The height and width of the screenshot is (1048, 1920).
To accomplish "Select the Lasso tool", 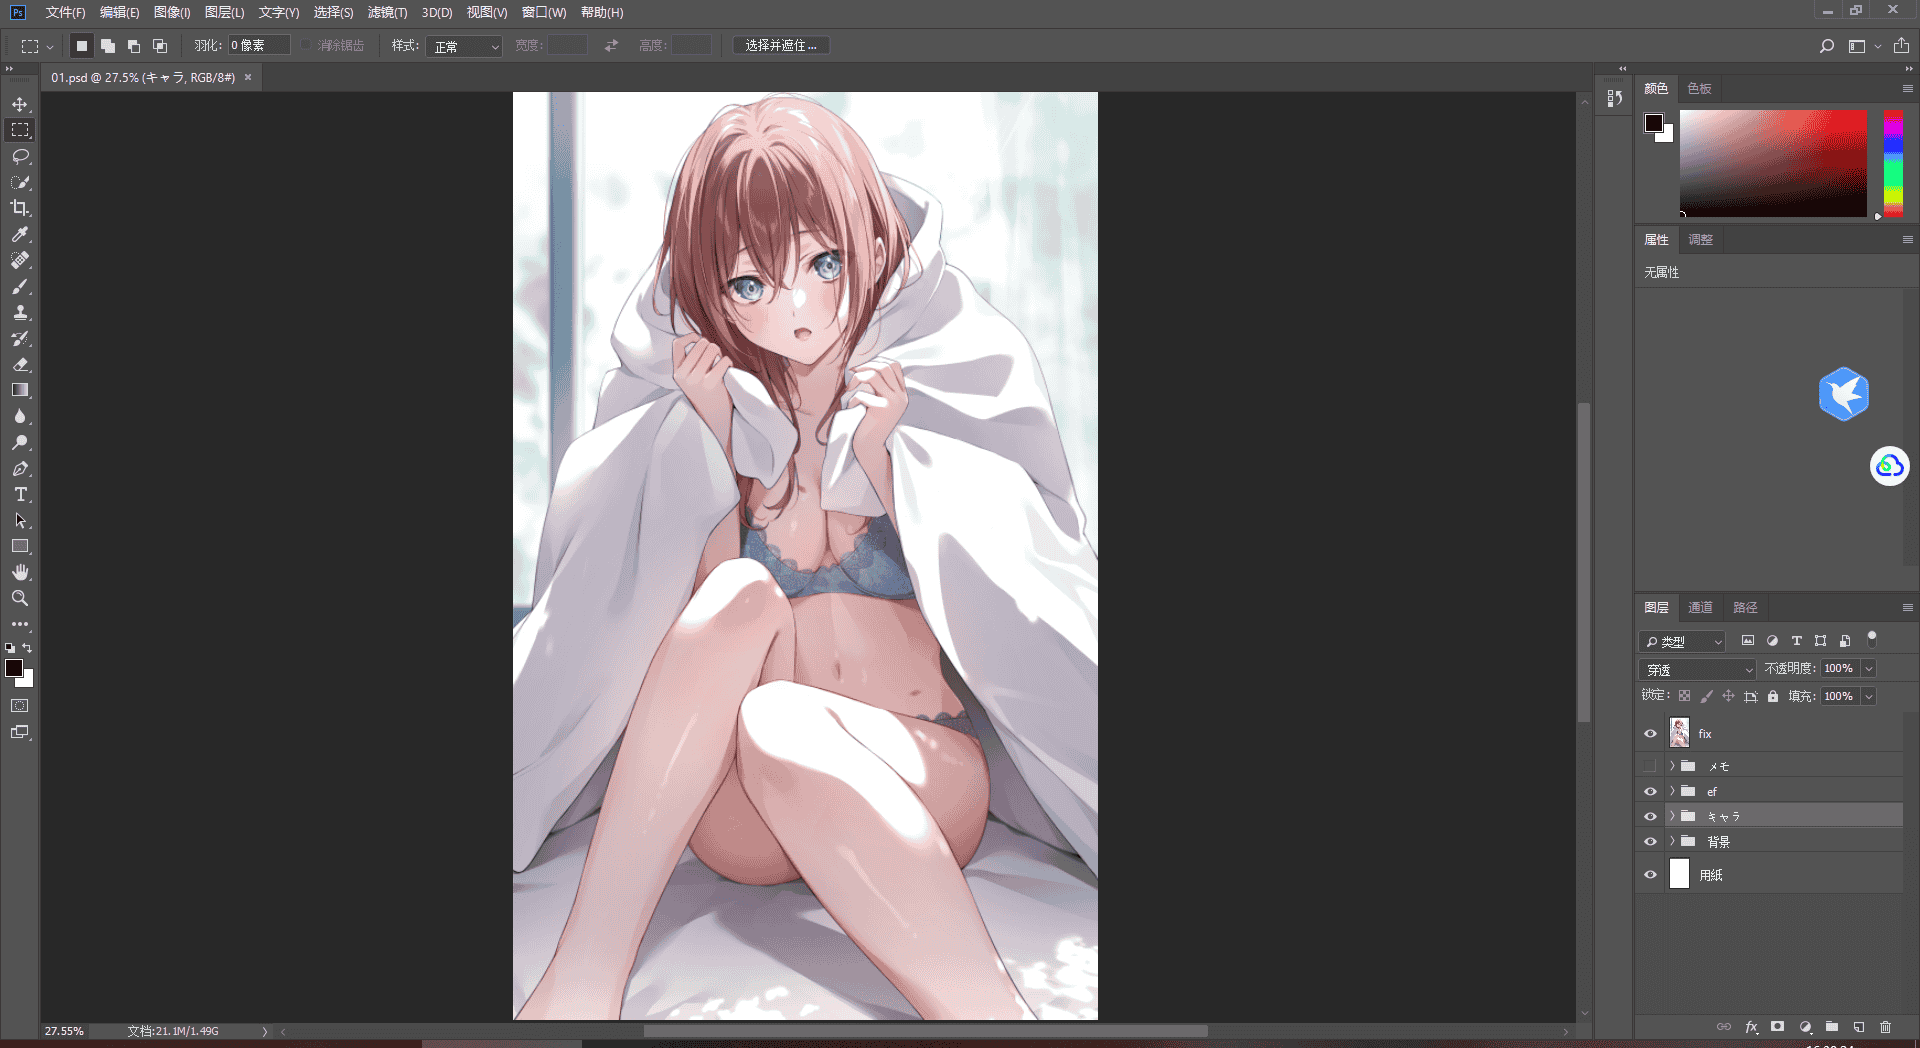I will pos(20,156).
